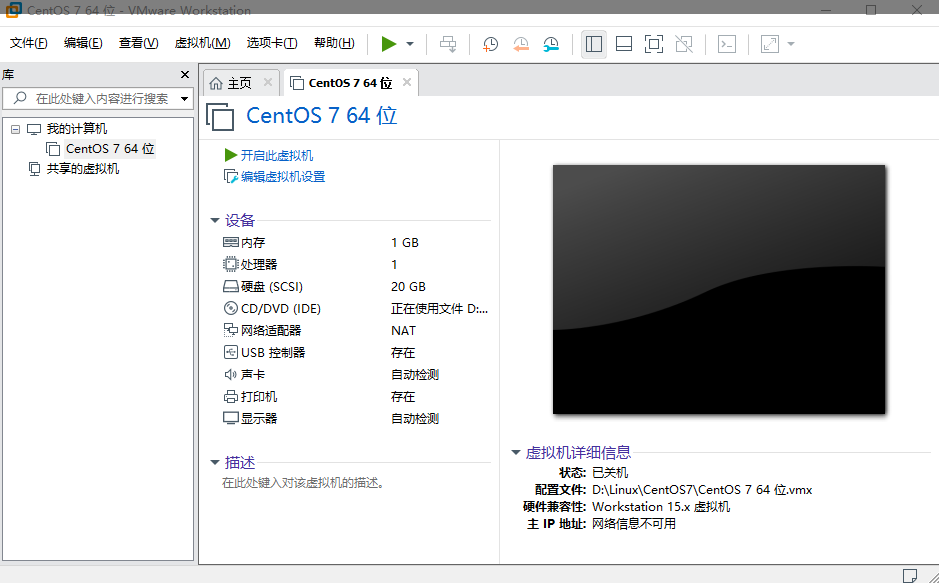This screenshot has height=583, width=939.
Task: Click the Send Ctrl+Alt+Del toolbar icon
Action: 448,44
